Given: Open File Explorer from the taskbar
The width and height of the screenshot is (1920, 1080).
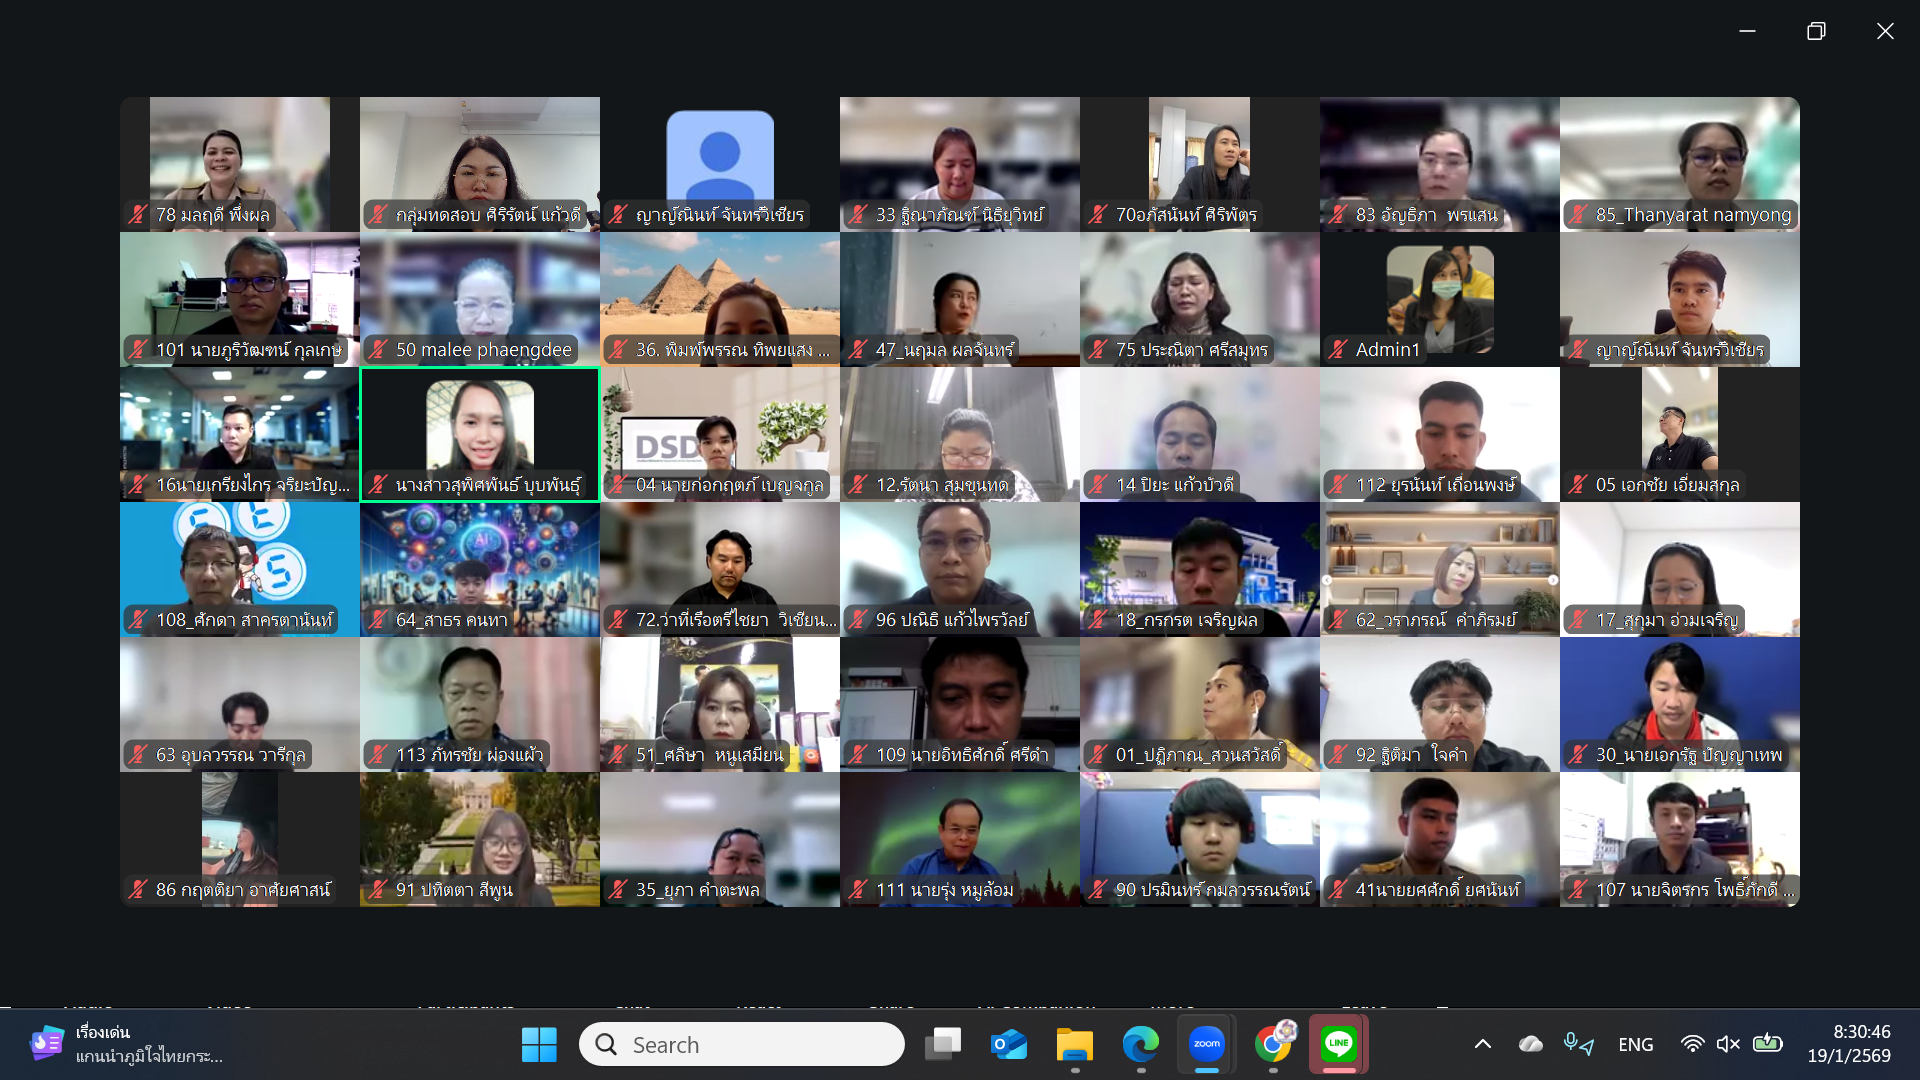Looking at the screenshot, I should point(1074,1044).
